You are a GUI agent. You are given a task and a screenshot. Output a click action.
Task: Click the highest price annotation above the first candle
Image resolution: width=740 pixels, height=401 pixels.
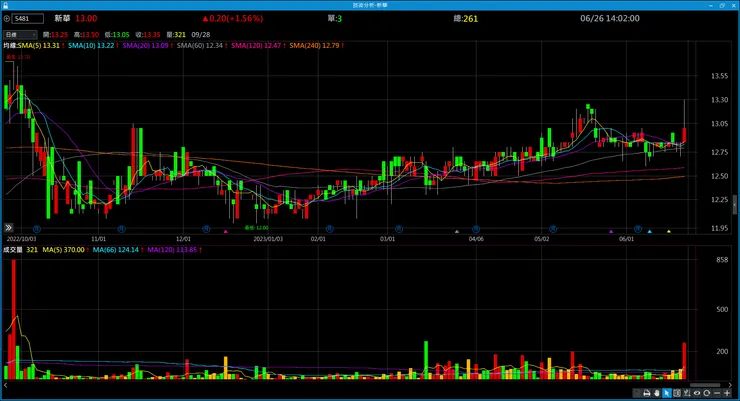tap(18, 57)
